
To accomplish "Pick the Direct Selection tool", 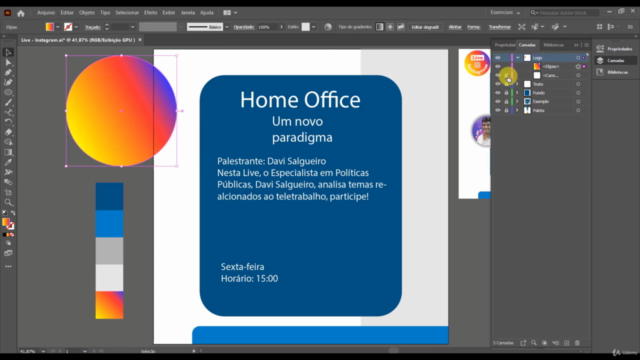I will tap(8, 62).
